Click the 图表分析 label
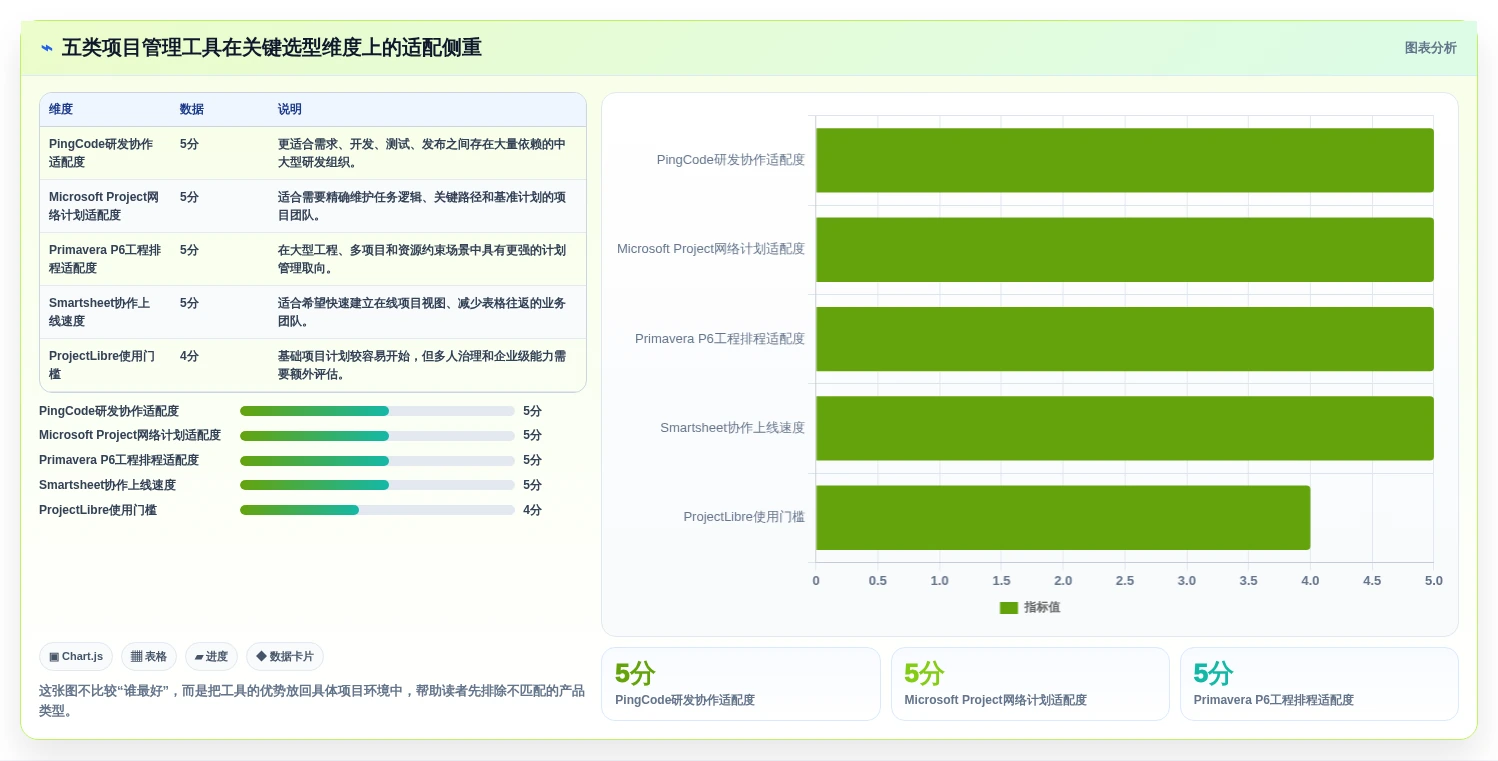This screenshot has height=761, width=1498. click(1430, 48)
